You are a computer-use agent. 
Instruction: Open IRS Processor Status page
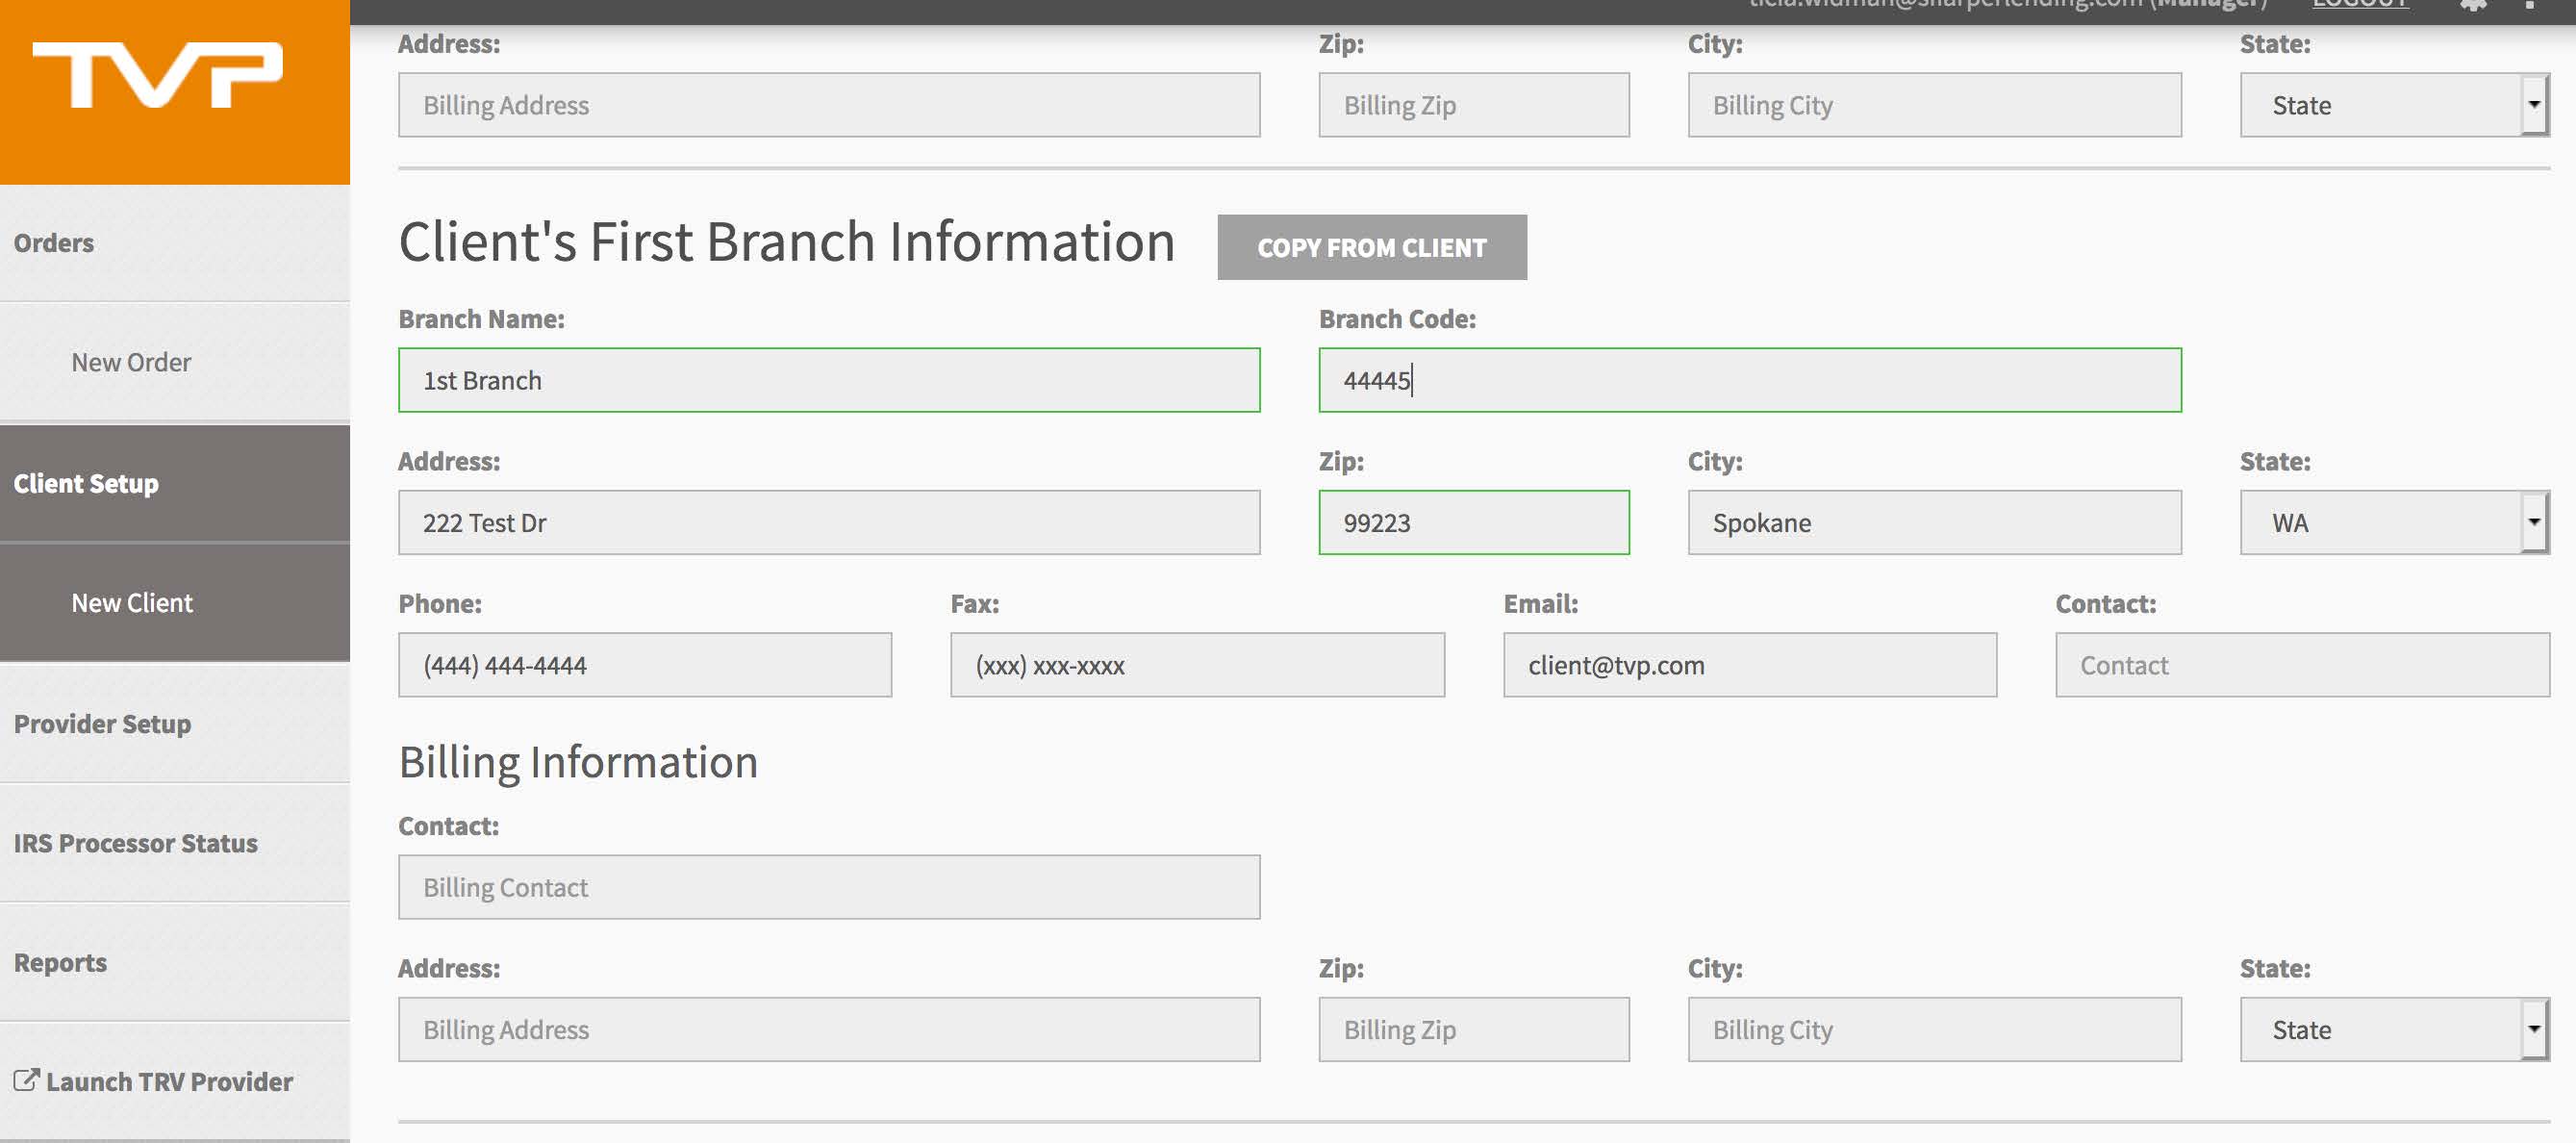(135, 843)
